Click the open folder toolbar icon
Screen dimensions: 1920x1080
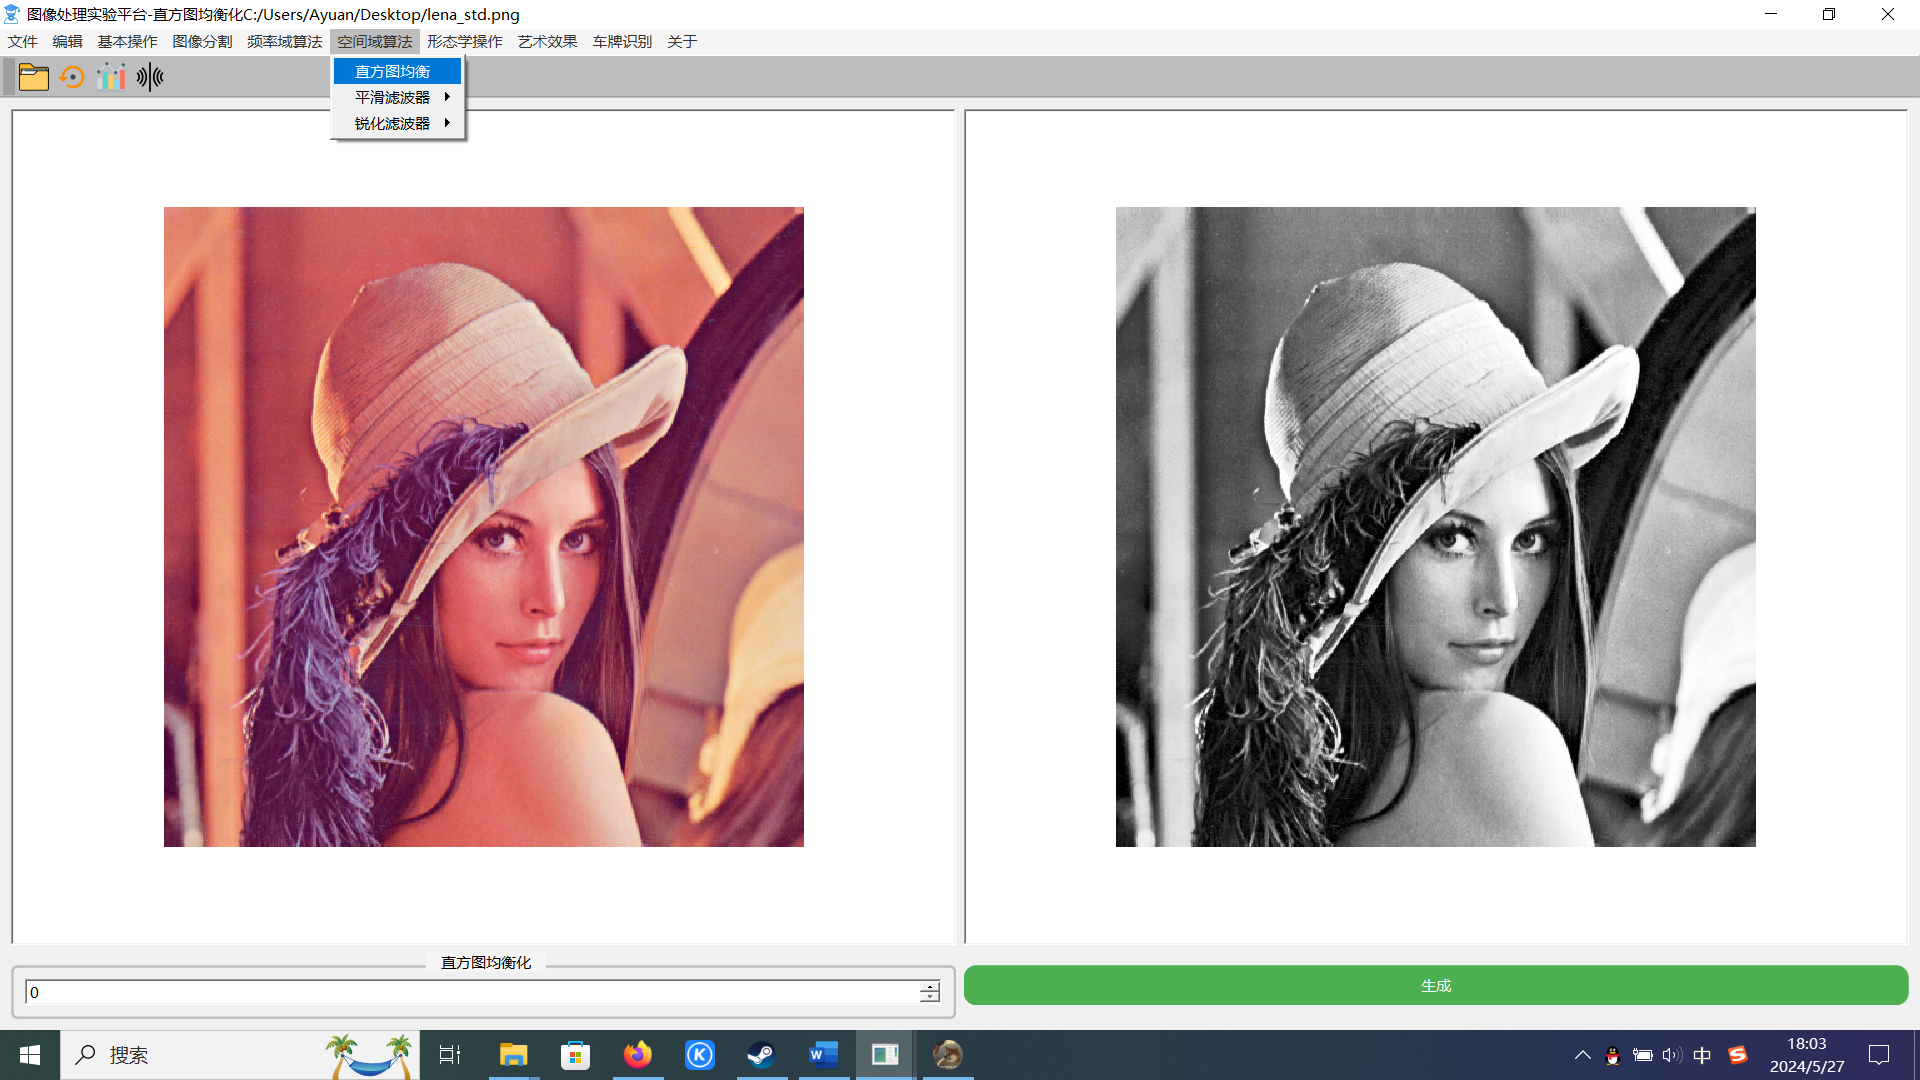click(33, 77)
